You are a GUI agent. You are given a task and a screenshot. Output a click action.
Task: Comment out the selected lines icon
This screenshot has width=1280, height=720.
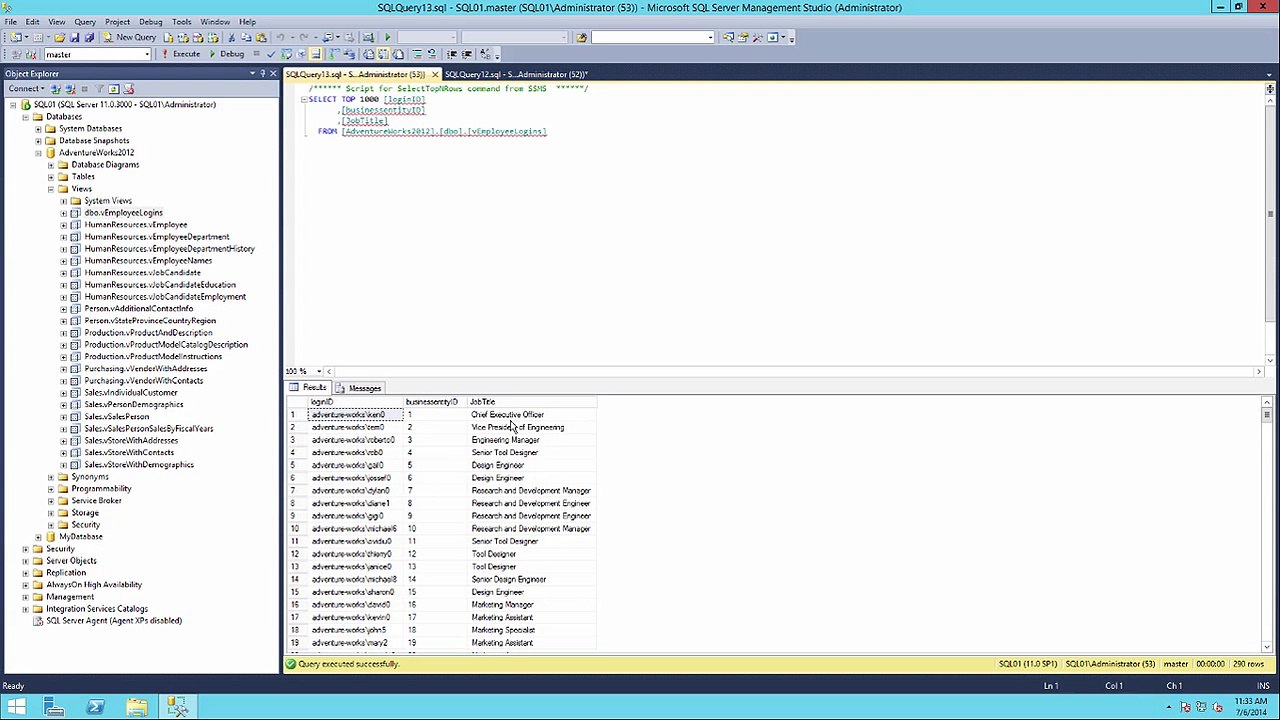417,54
